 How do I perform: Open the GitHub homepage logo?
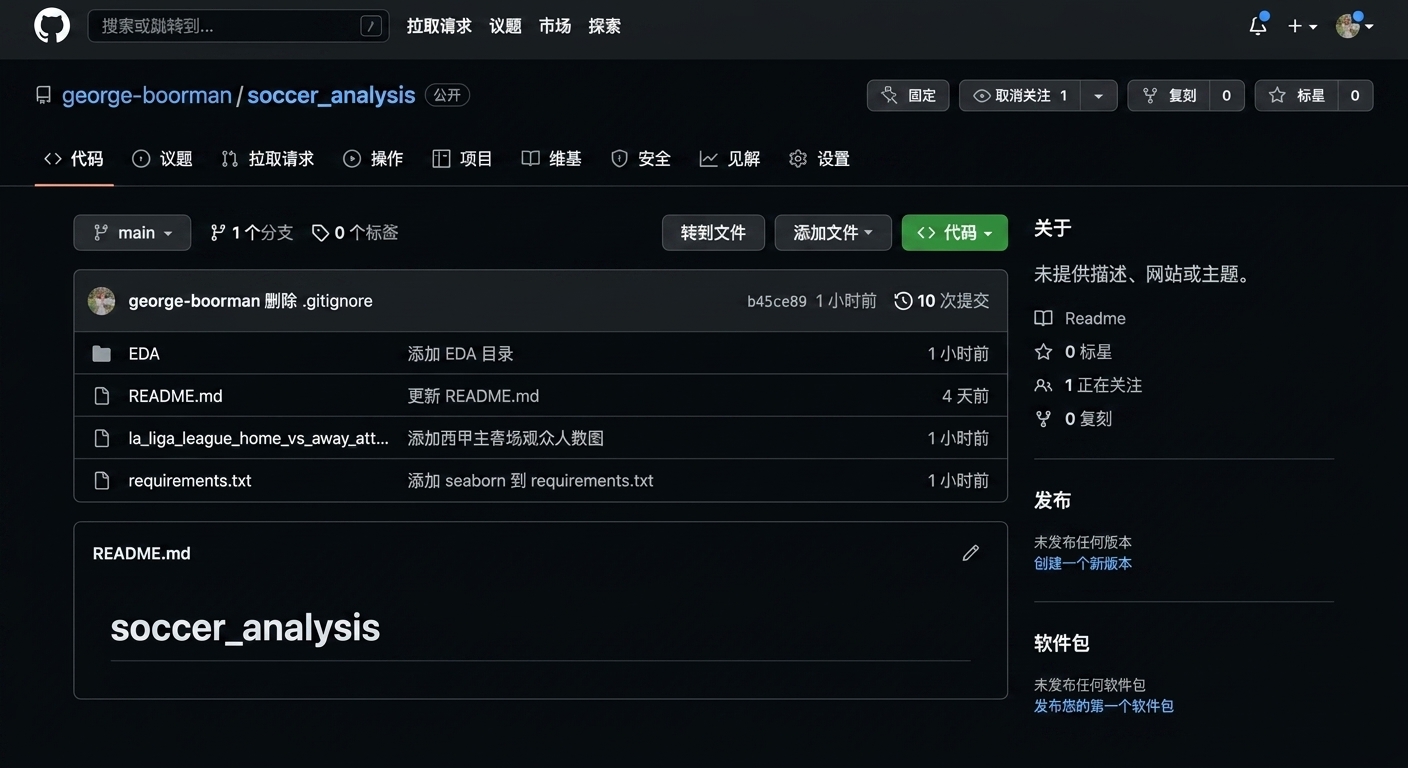click(52, 26)
